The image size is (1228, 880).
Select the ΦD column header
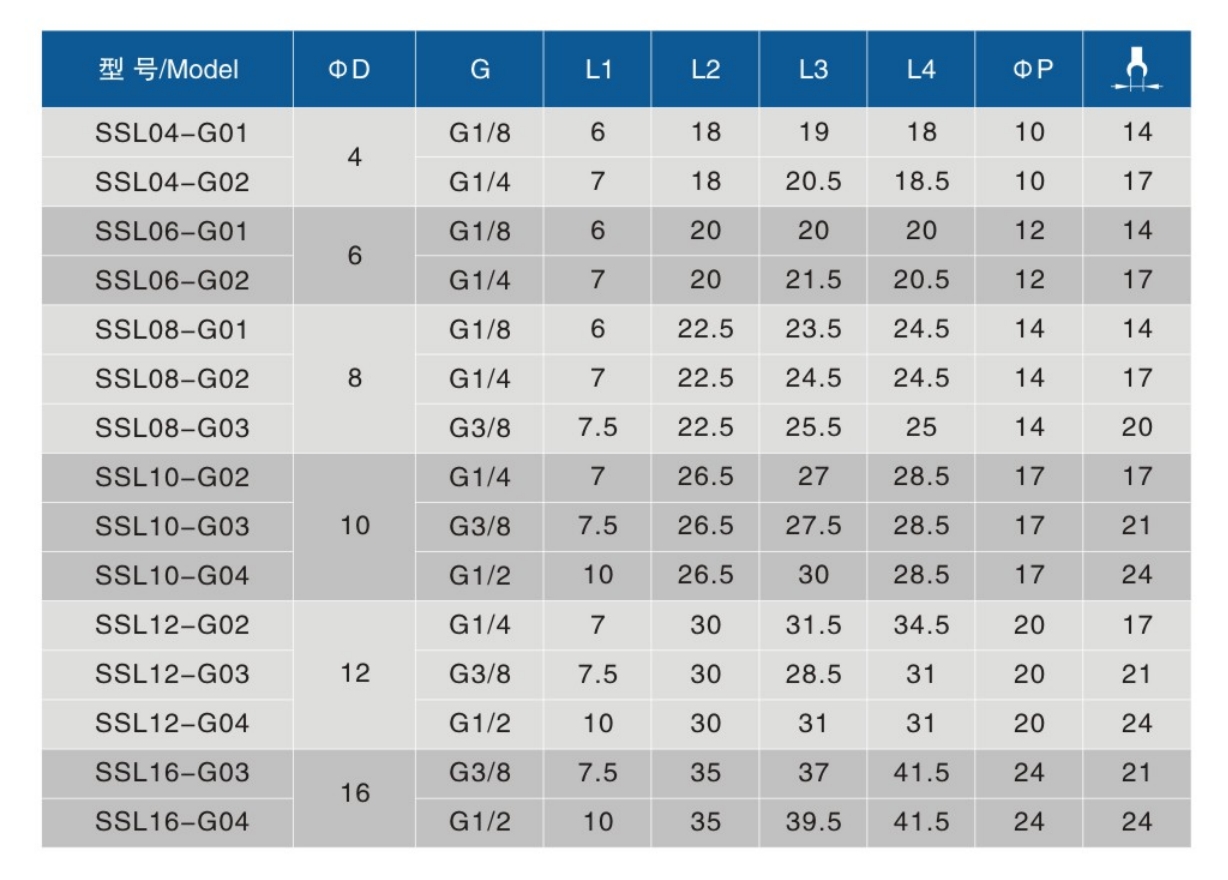tap(354, 71)
